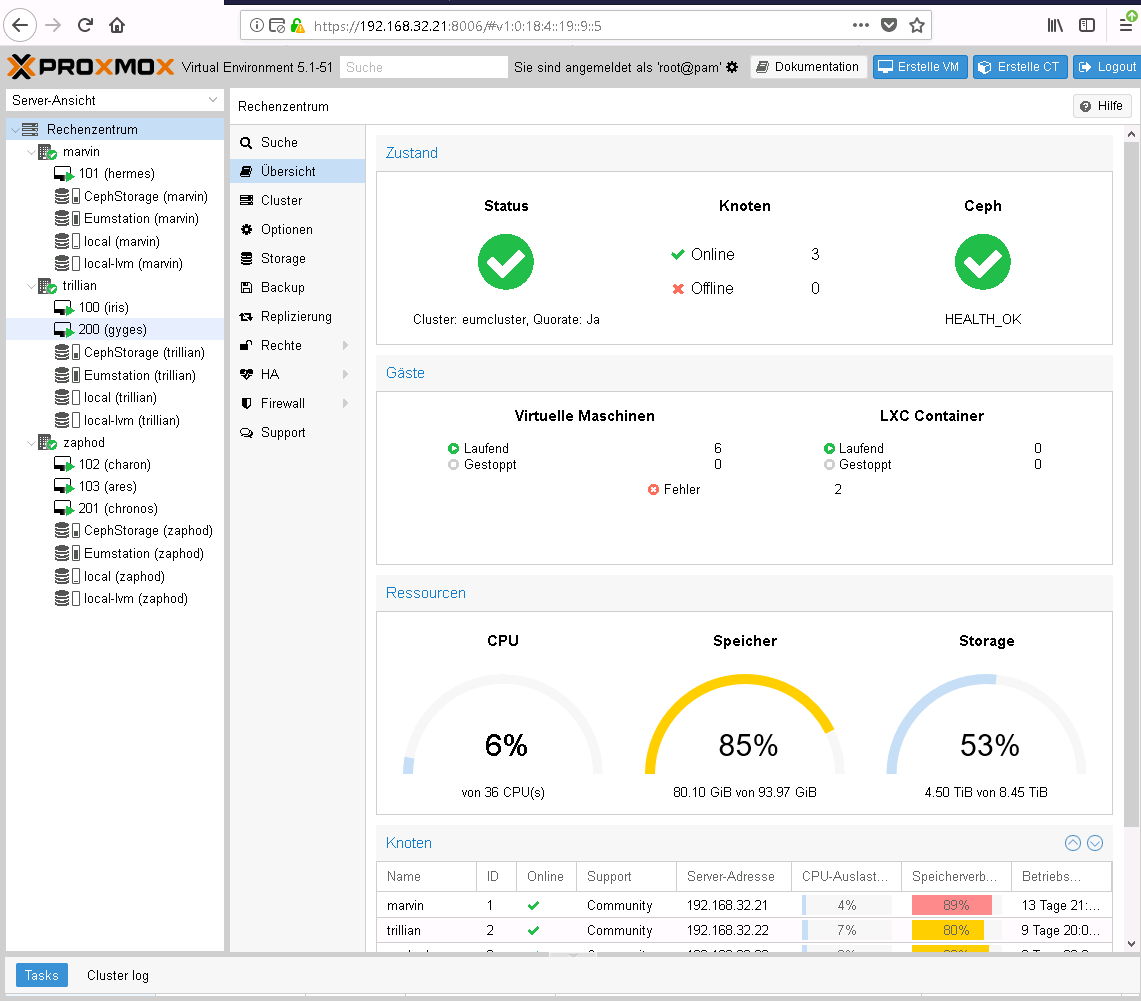The height and width of the screenshot is (1001, 1141).
Task: Expand the Firewall submenu
Action: (346, 403)
